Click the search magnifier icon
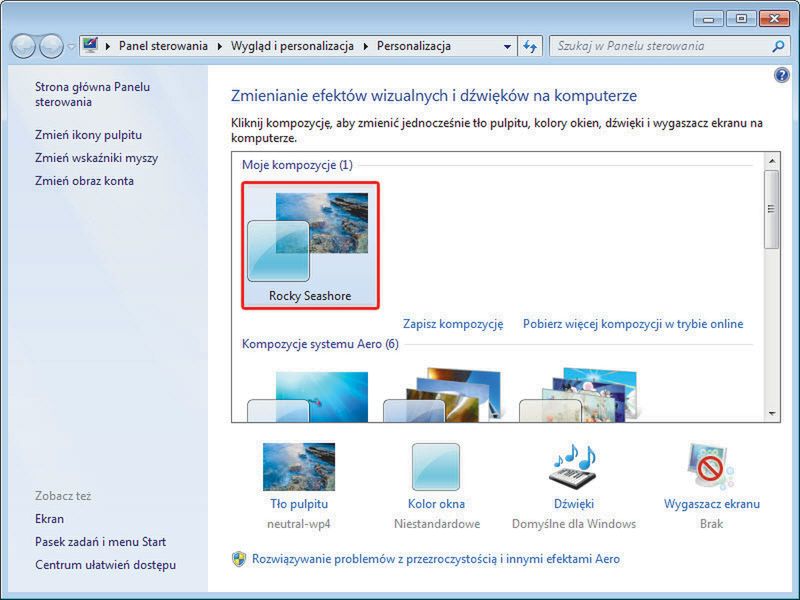This screenshot has height=600, width=800. [778, 46]
